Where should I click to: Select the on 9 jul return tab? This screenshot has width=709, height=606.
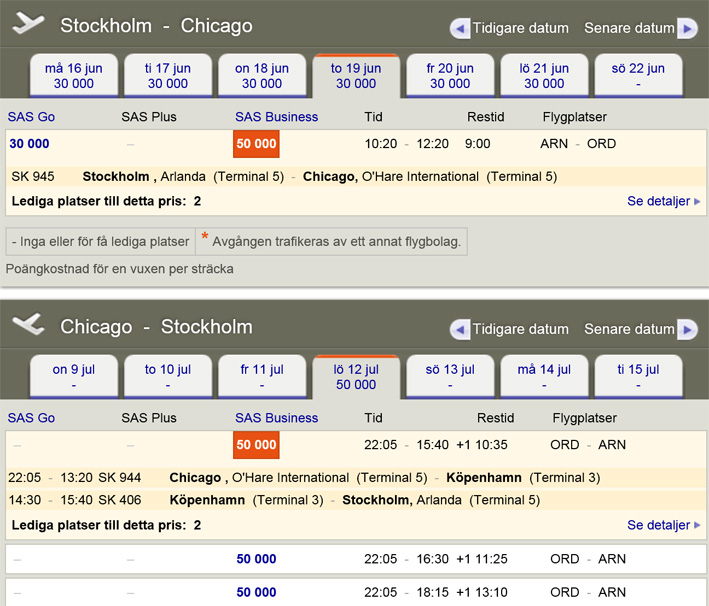tap(74, 377)
